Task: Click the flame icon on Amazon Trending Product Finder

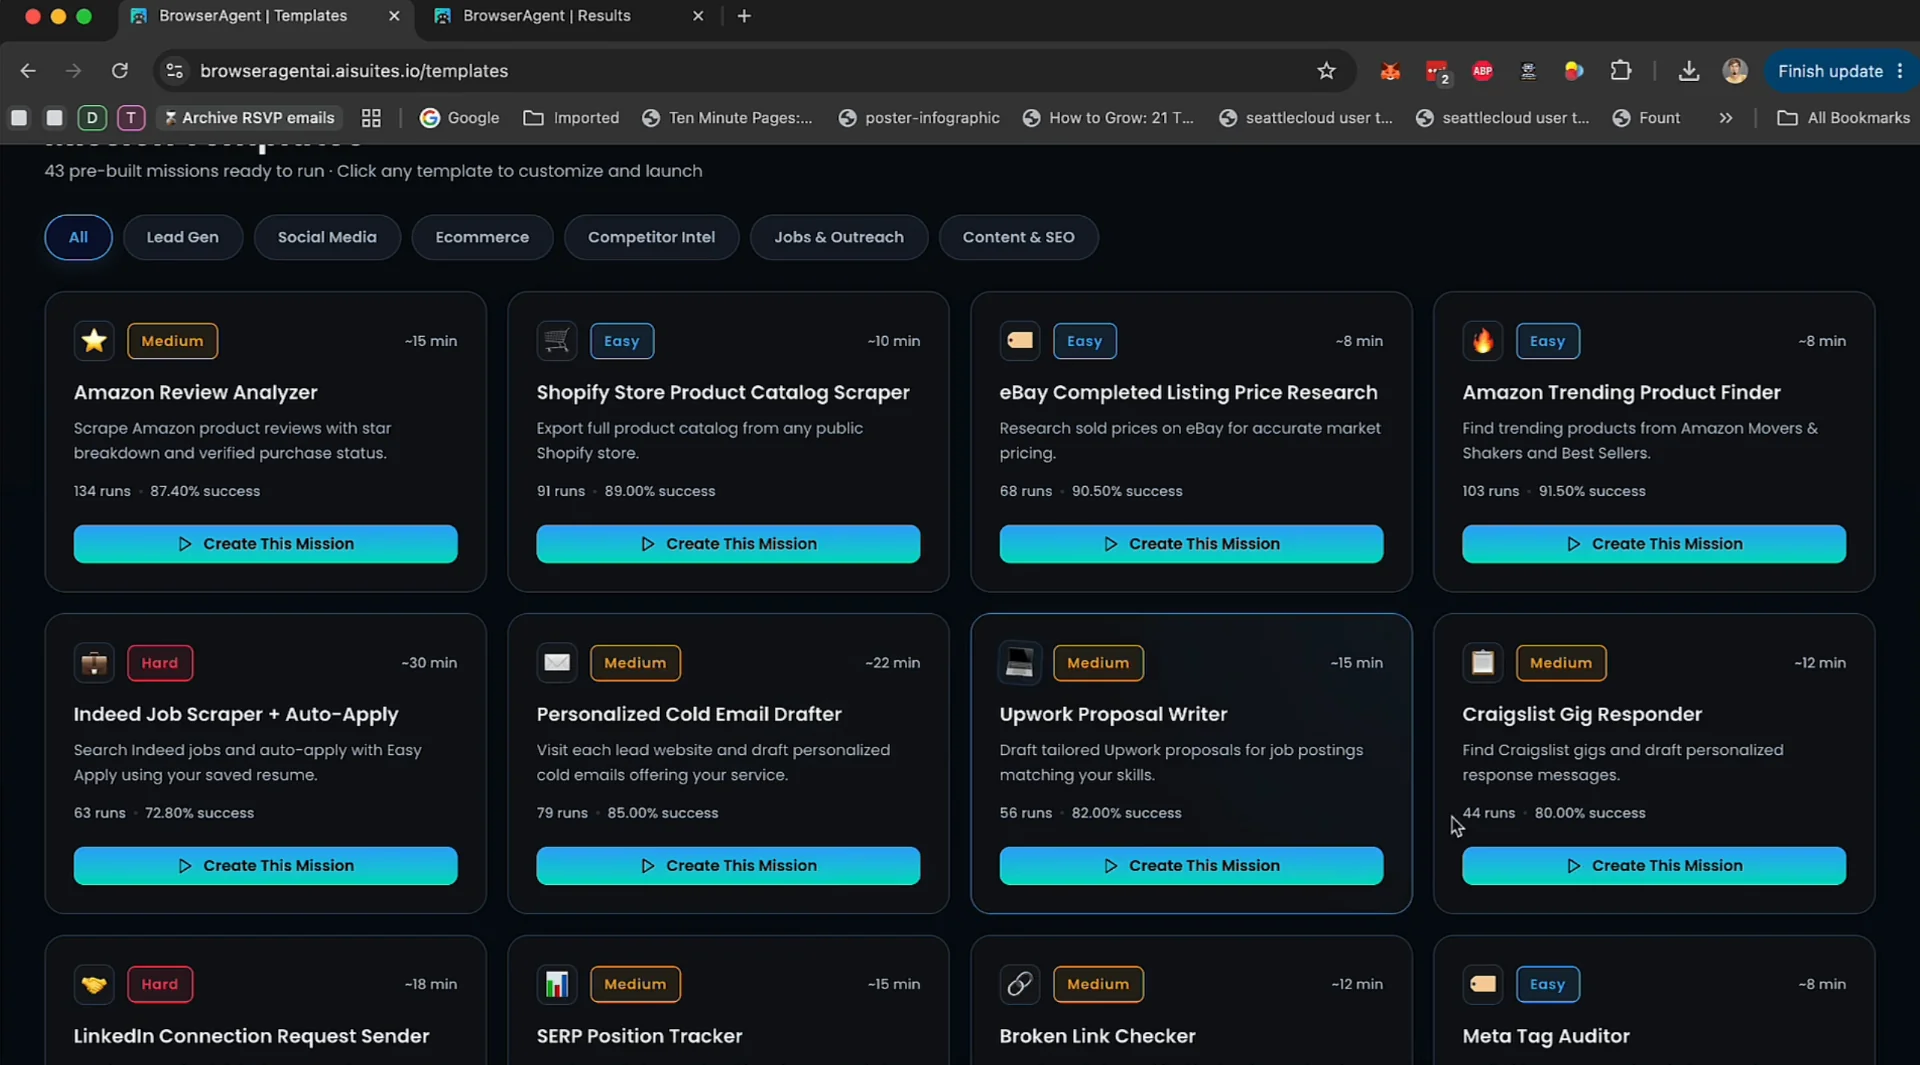Action: pyautogui.click(x=1483, y=341)
